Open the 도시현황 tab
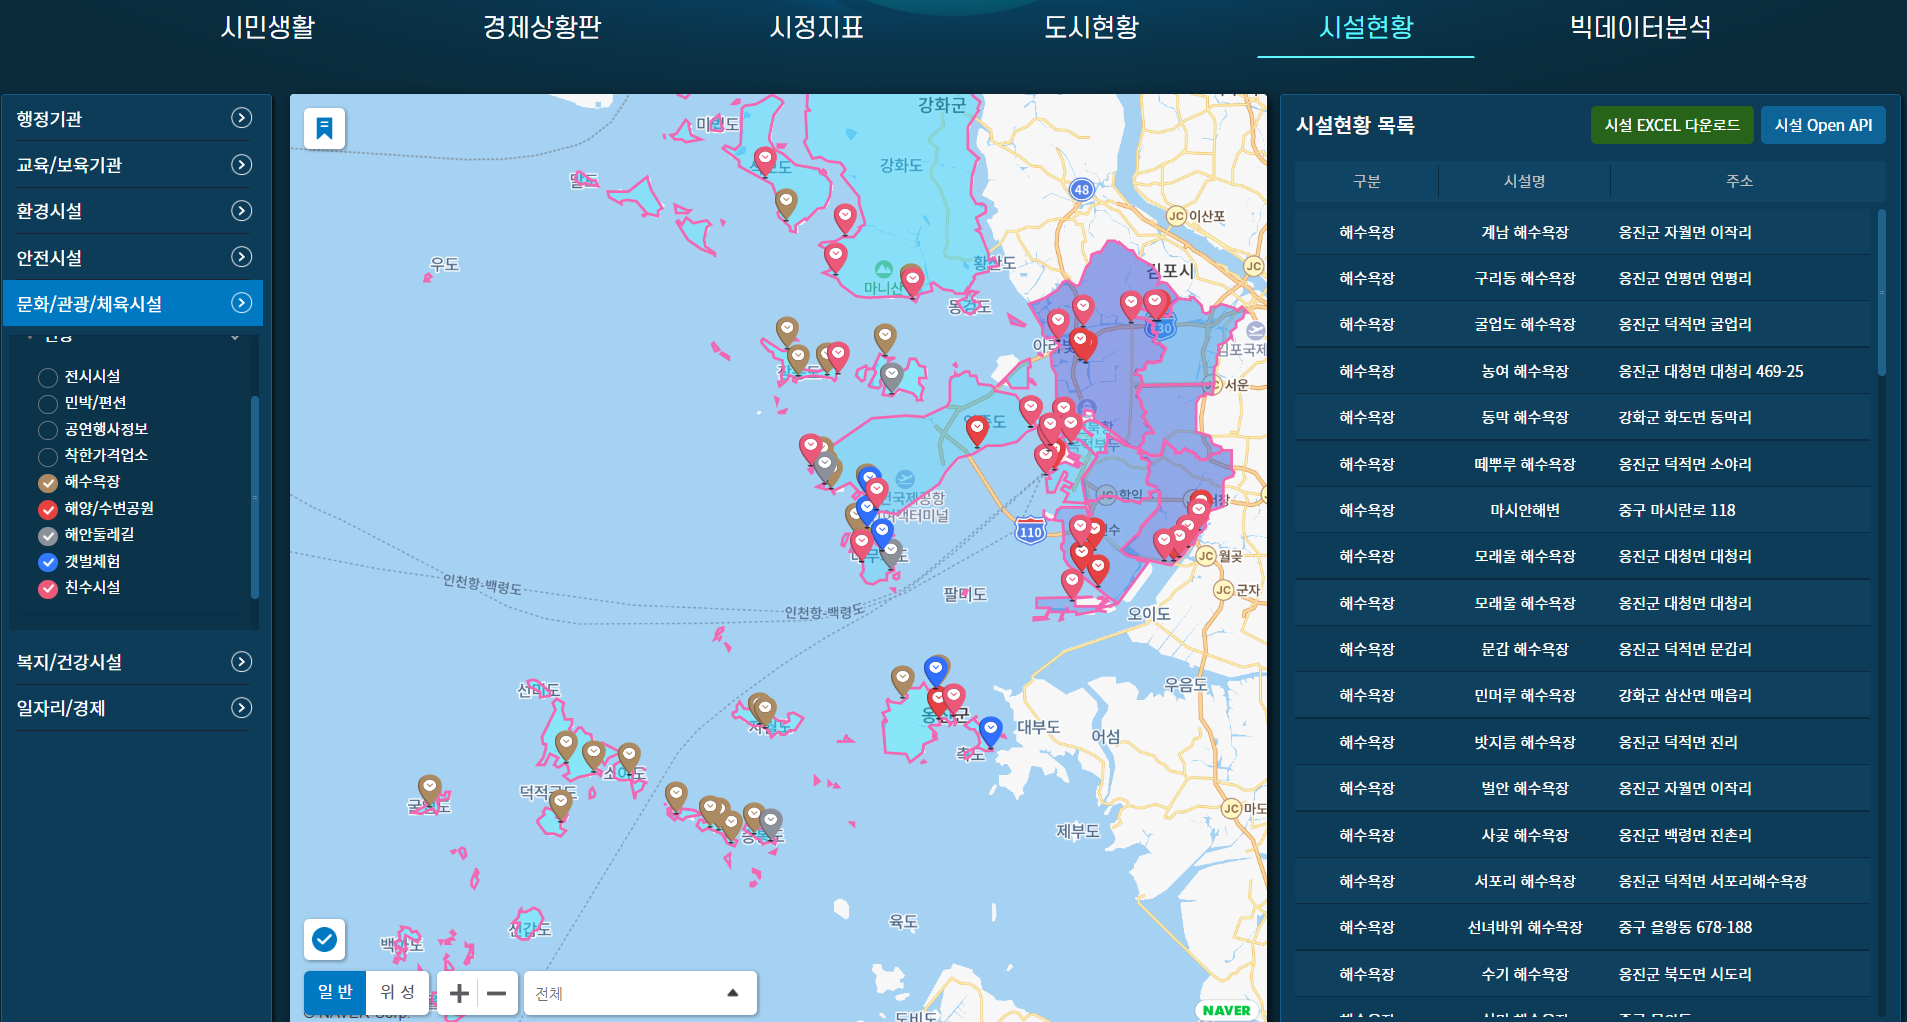The image size is (1907, 1022). (1091, 27)
